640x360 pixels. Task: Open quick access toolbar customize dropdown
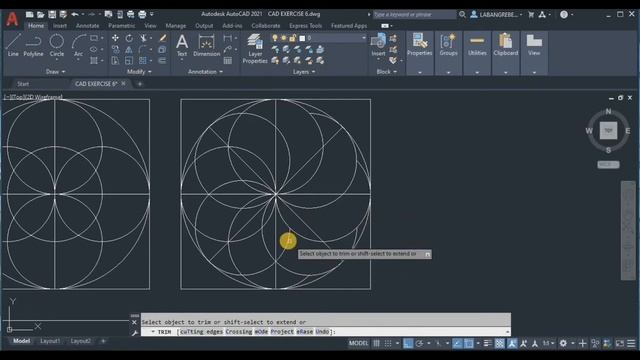click(151, 14)
